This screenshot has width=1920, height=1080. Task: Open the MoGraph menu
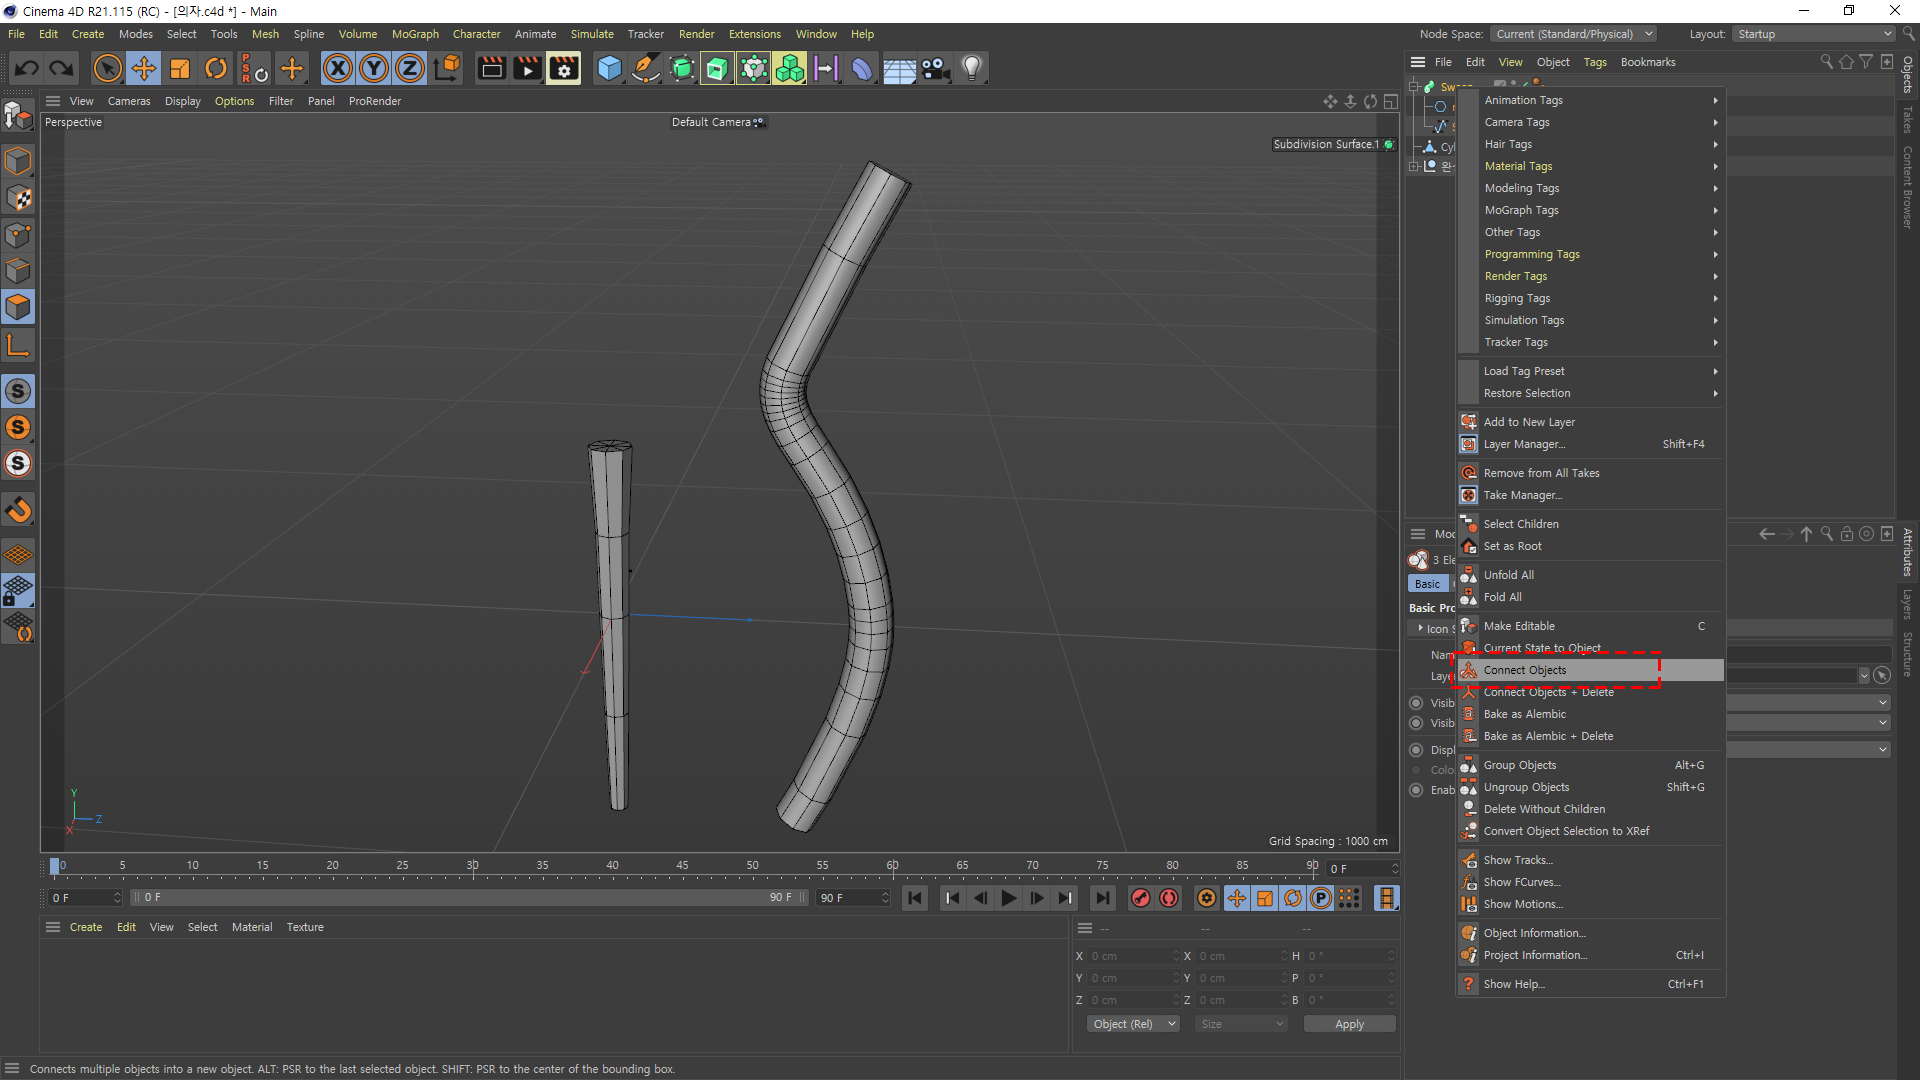415,34
